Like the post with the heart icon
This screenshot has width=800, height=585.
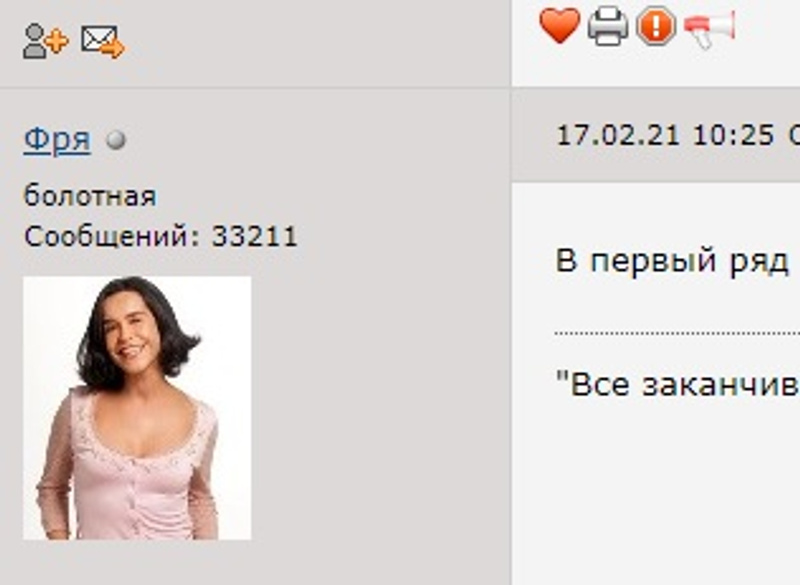(559, 25)
